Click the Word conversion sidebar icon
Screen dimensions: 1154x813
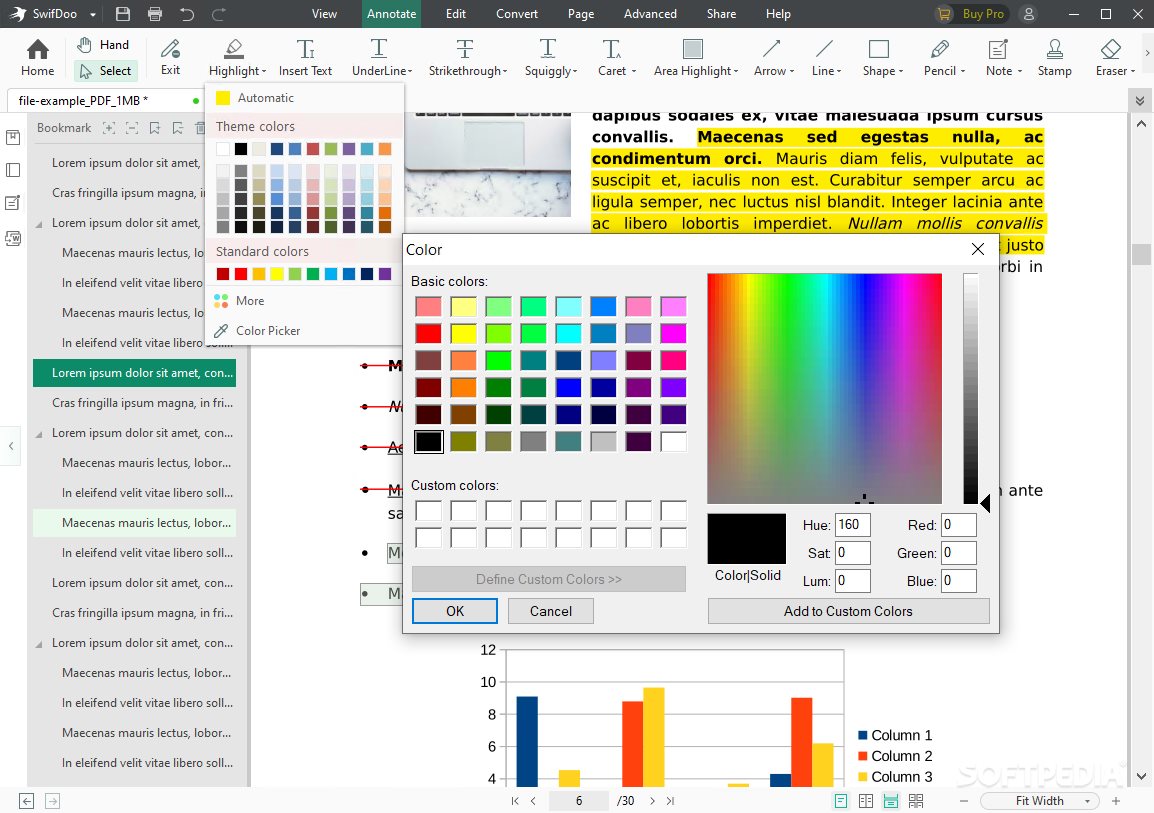tap(13, 238)
